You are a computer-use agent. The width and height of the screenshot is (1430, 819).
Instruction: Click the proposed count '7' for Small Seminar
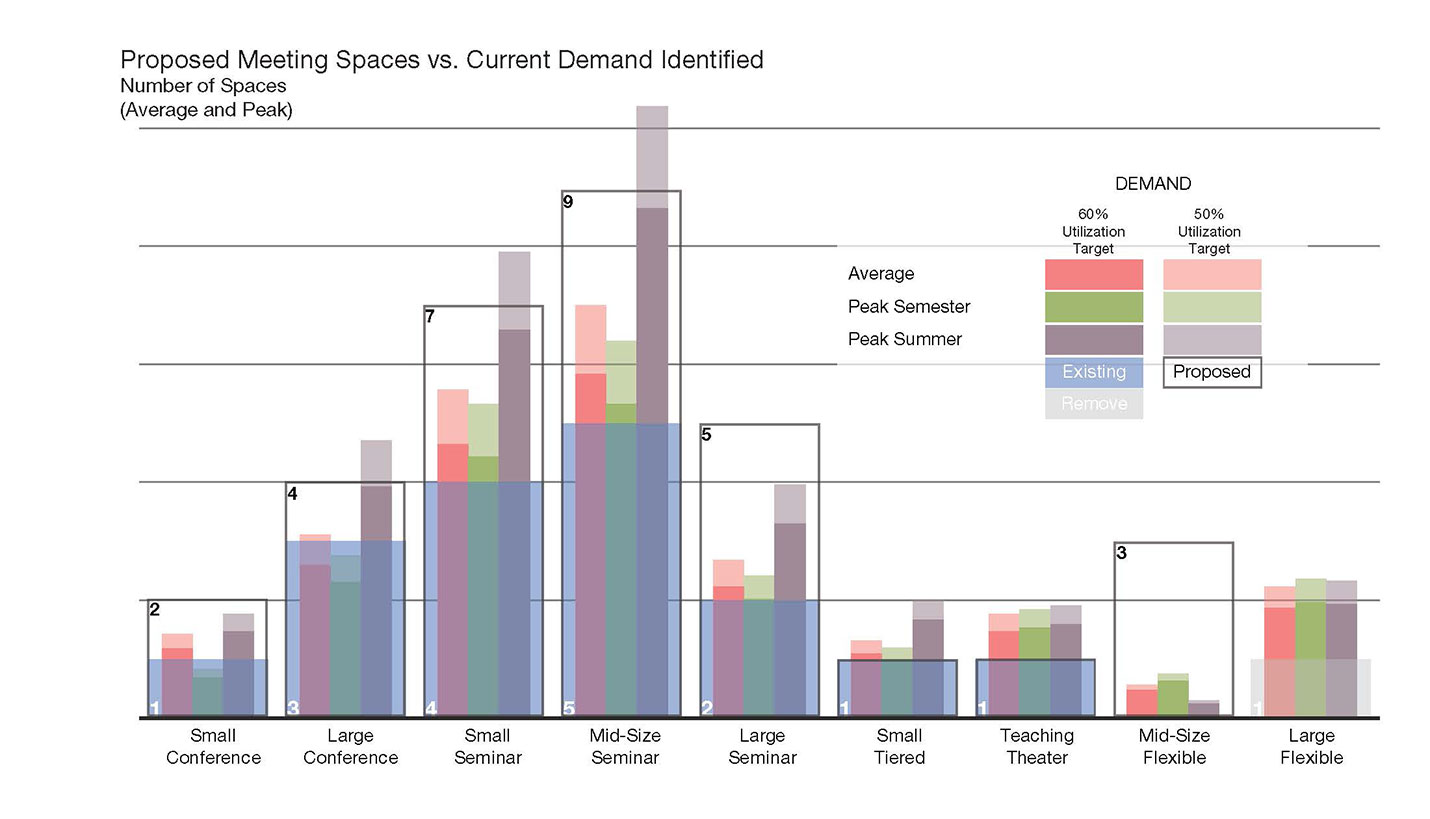(430, 317)
